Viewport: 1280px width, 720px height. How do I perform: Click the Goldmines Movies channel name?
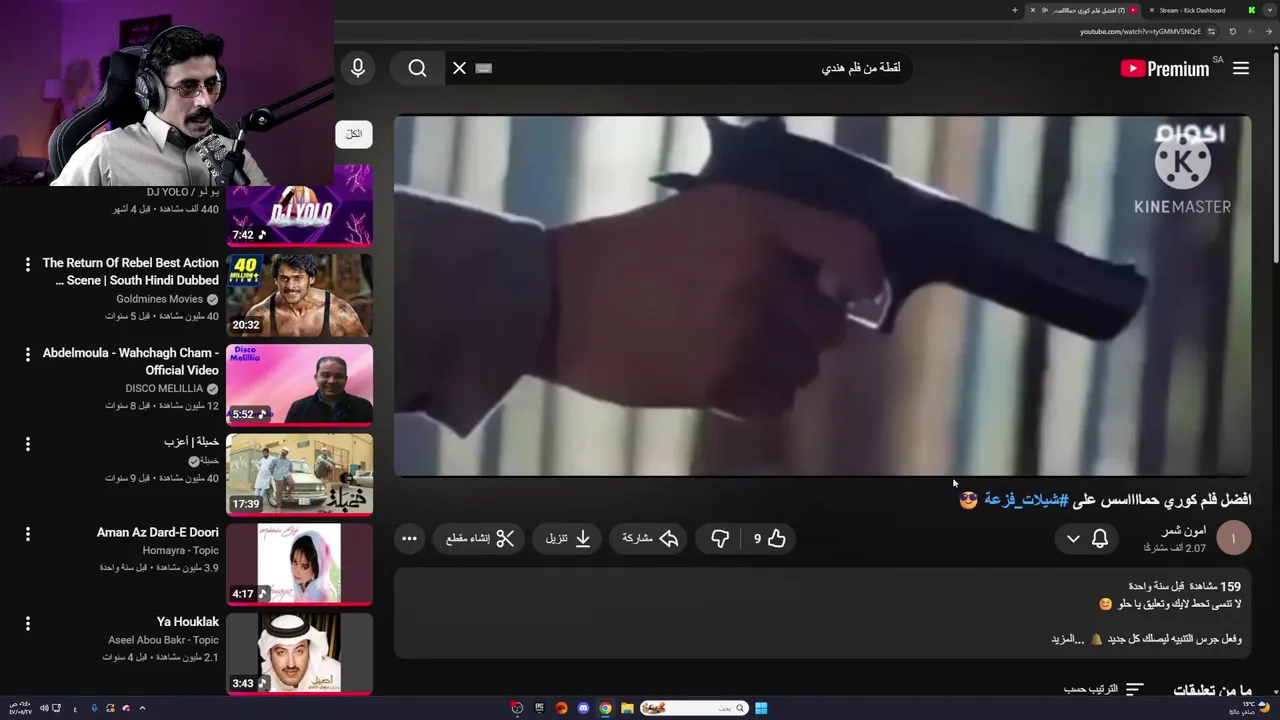[x=160, y=299]
